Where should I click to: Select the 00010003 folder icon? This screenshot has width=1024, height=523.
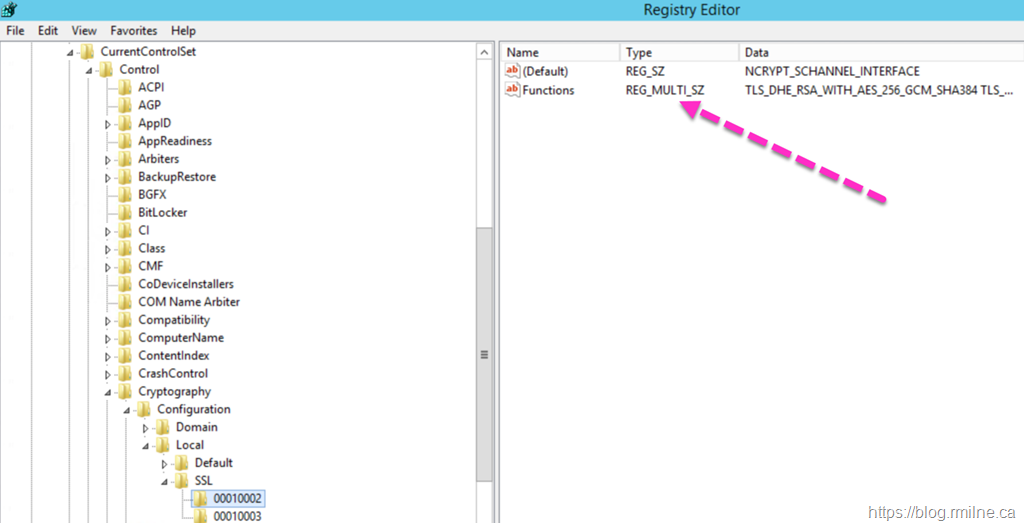199,516
